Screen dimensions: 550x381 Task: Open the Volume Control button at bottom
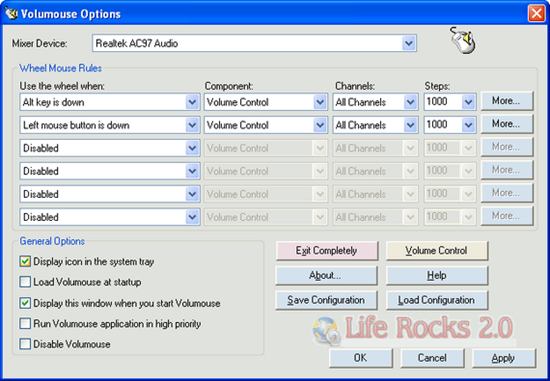click(x=437, y=250)
